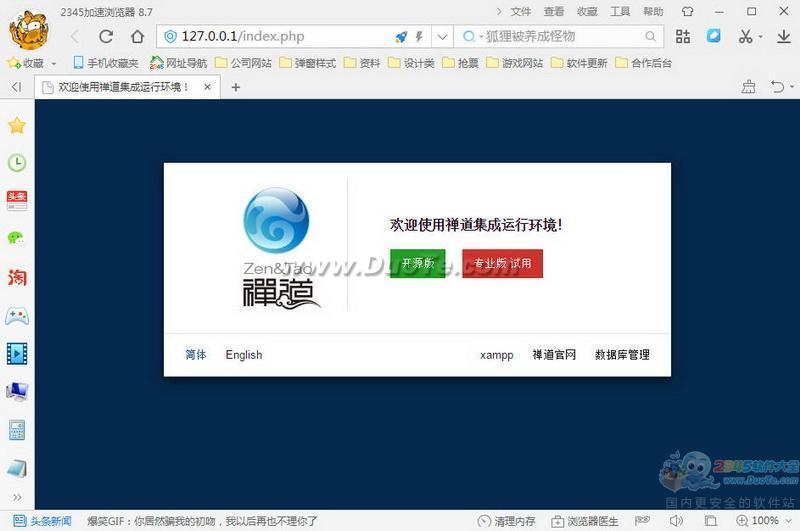Open Taobao 淘 sidebar icon

pyautogui.click(x=17, y=277)
